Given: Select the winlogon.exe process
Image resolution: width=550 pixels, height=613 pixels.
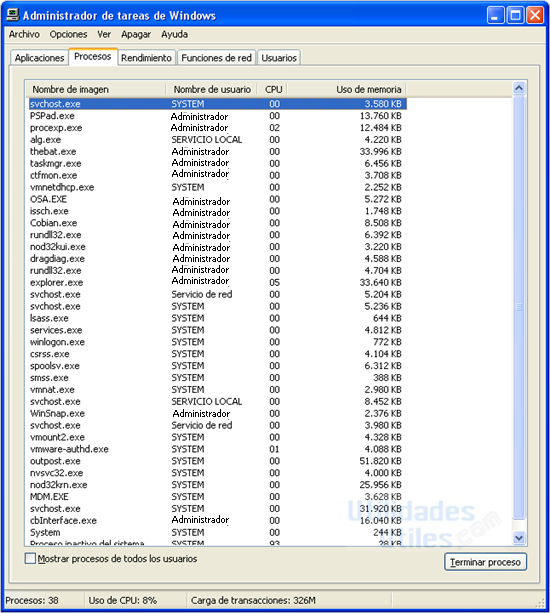Looking at the screenshot, I should click(217, 342).
